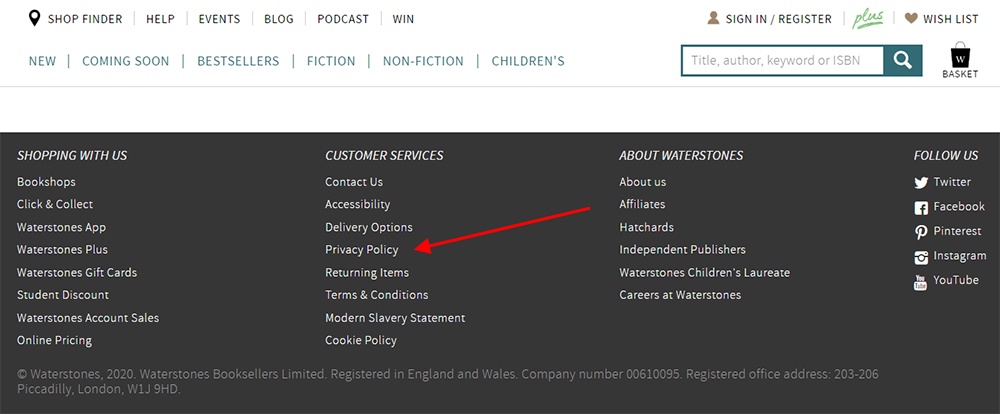This screenshot has height=414, width=1000.
Task: Open Waterstones Account Sales link
Action: [x=88, y=318]
